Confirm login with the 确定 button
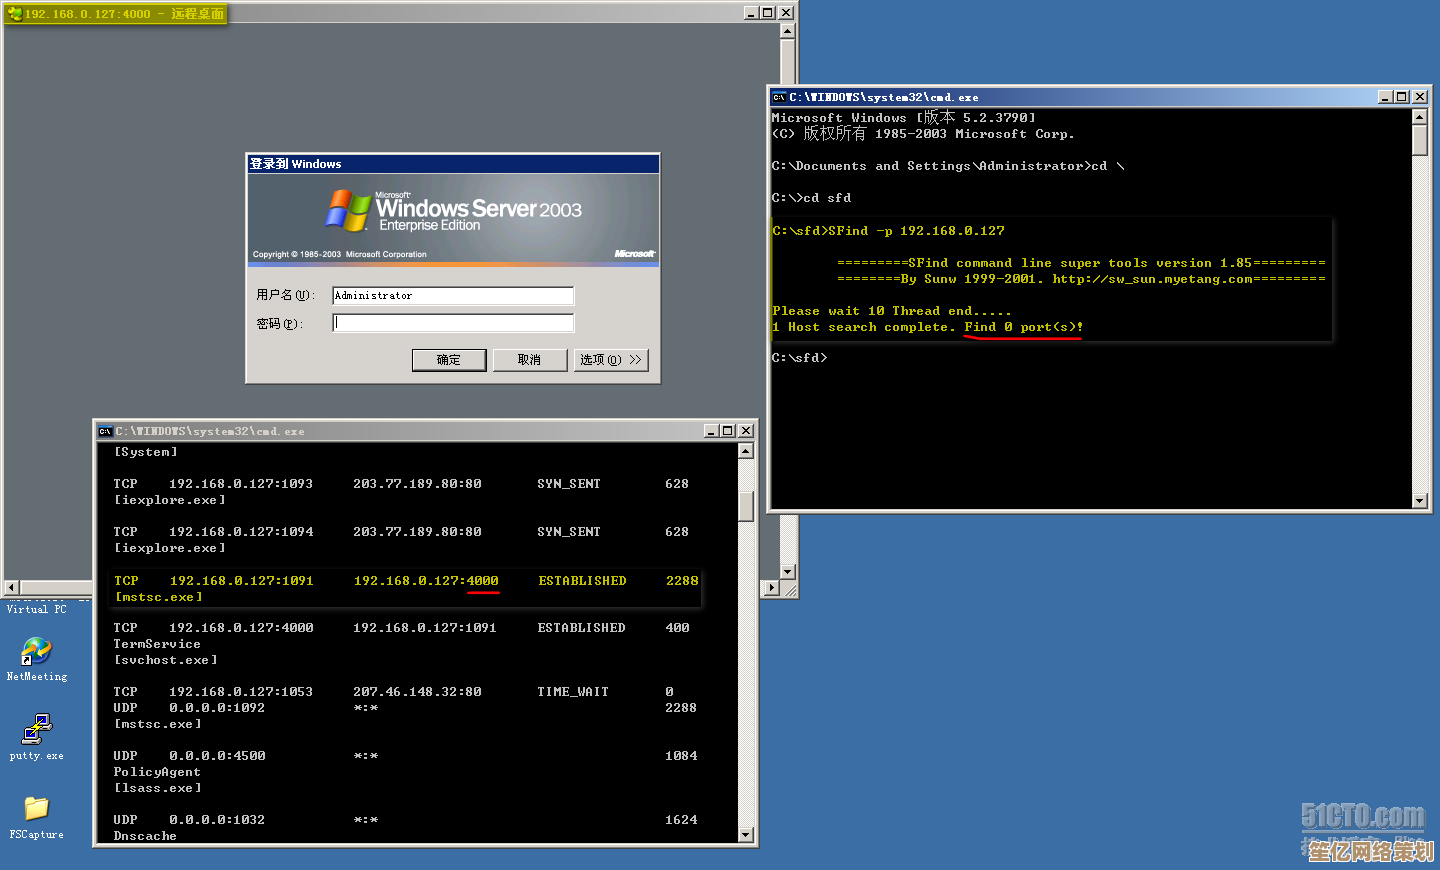Image resolution: width=1440 pixels, height=870 pixels. 449,360
